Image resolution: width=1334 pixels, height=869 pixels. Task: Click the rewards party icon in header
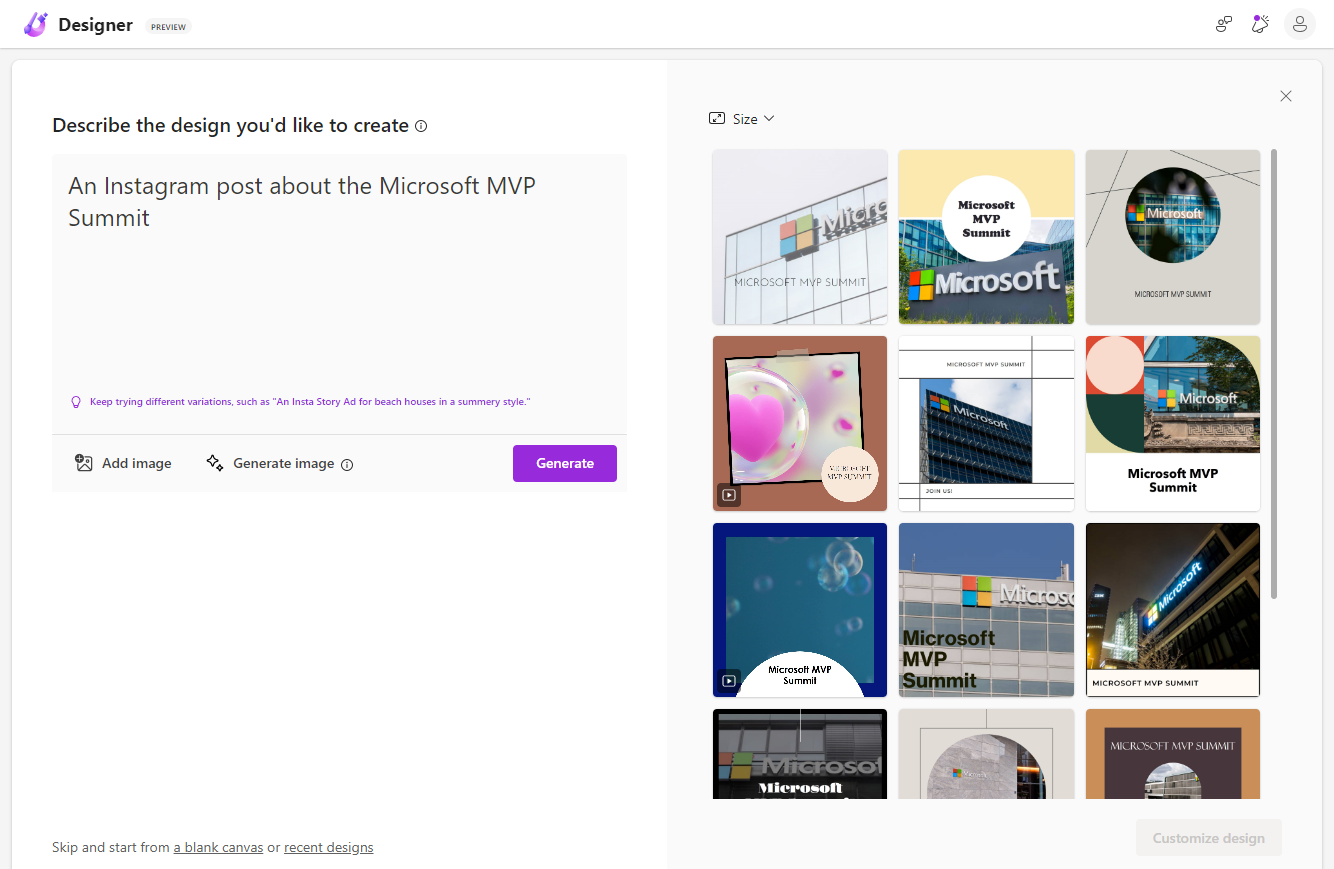point(1260,25)
